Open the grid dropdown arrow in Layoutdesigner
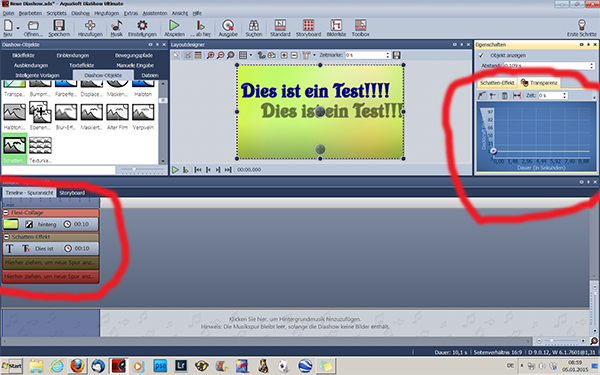The width and height of the screenshot is (600, 375). point(251,55)
